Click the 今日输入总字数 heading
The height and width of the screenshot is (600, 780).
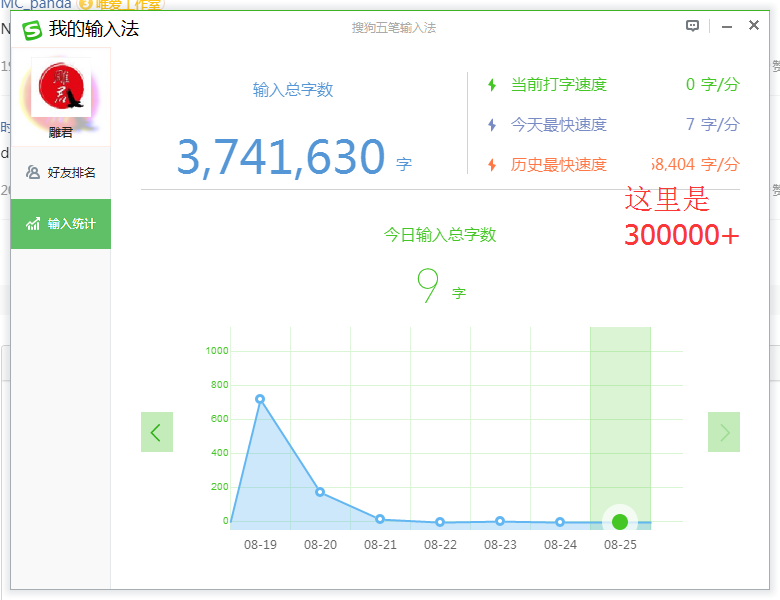[440, 234]
